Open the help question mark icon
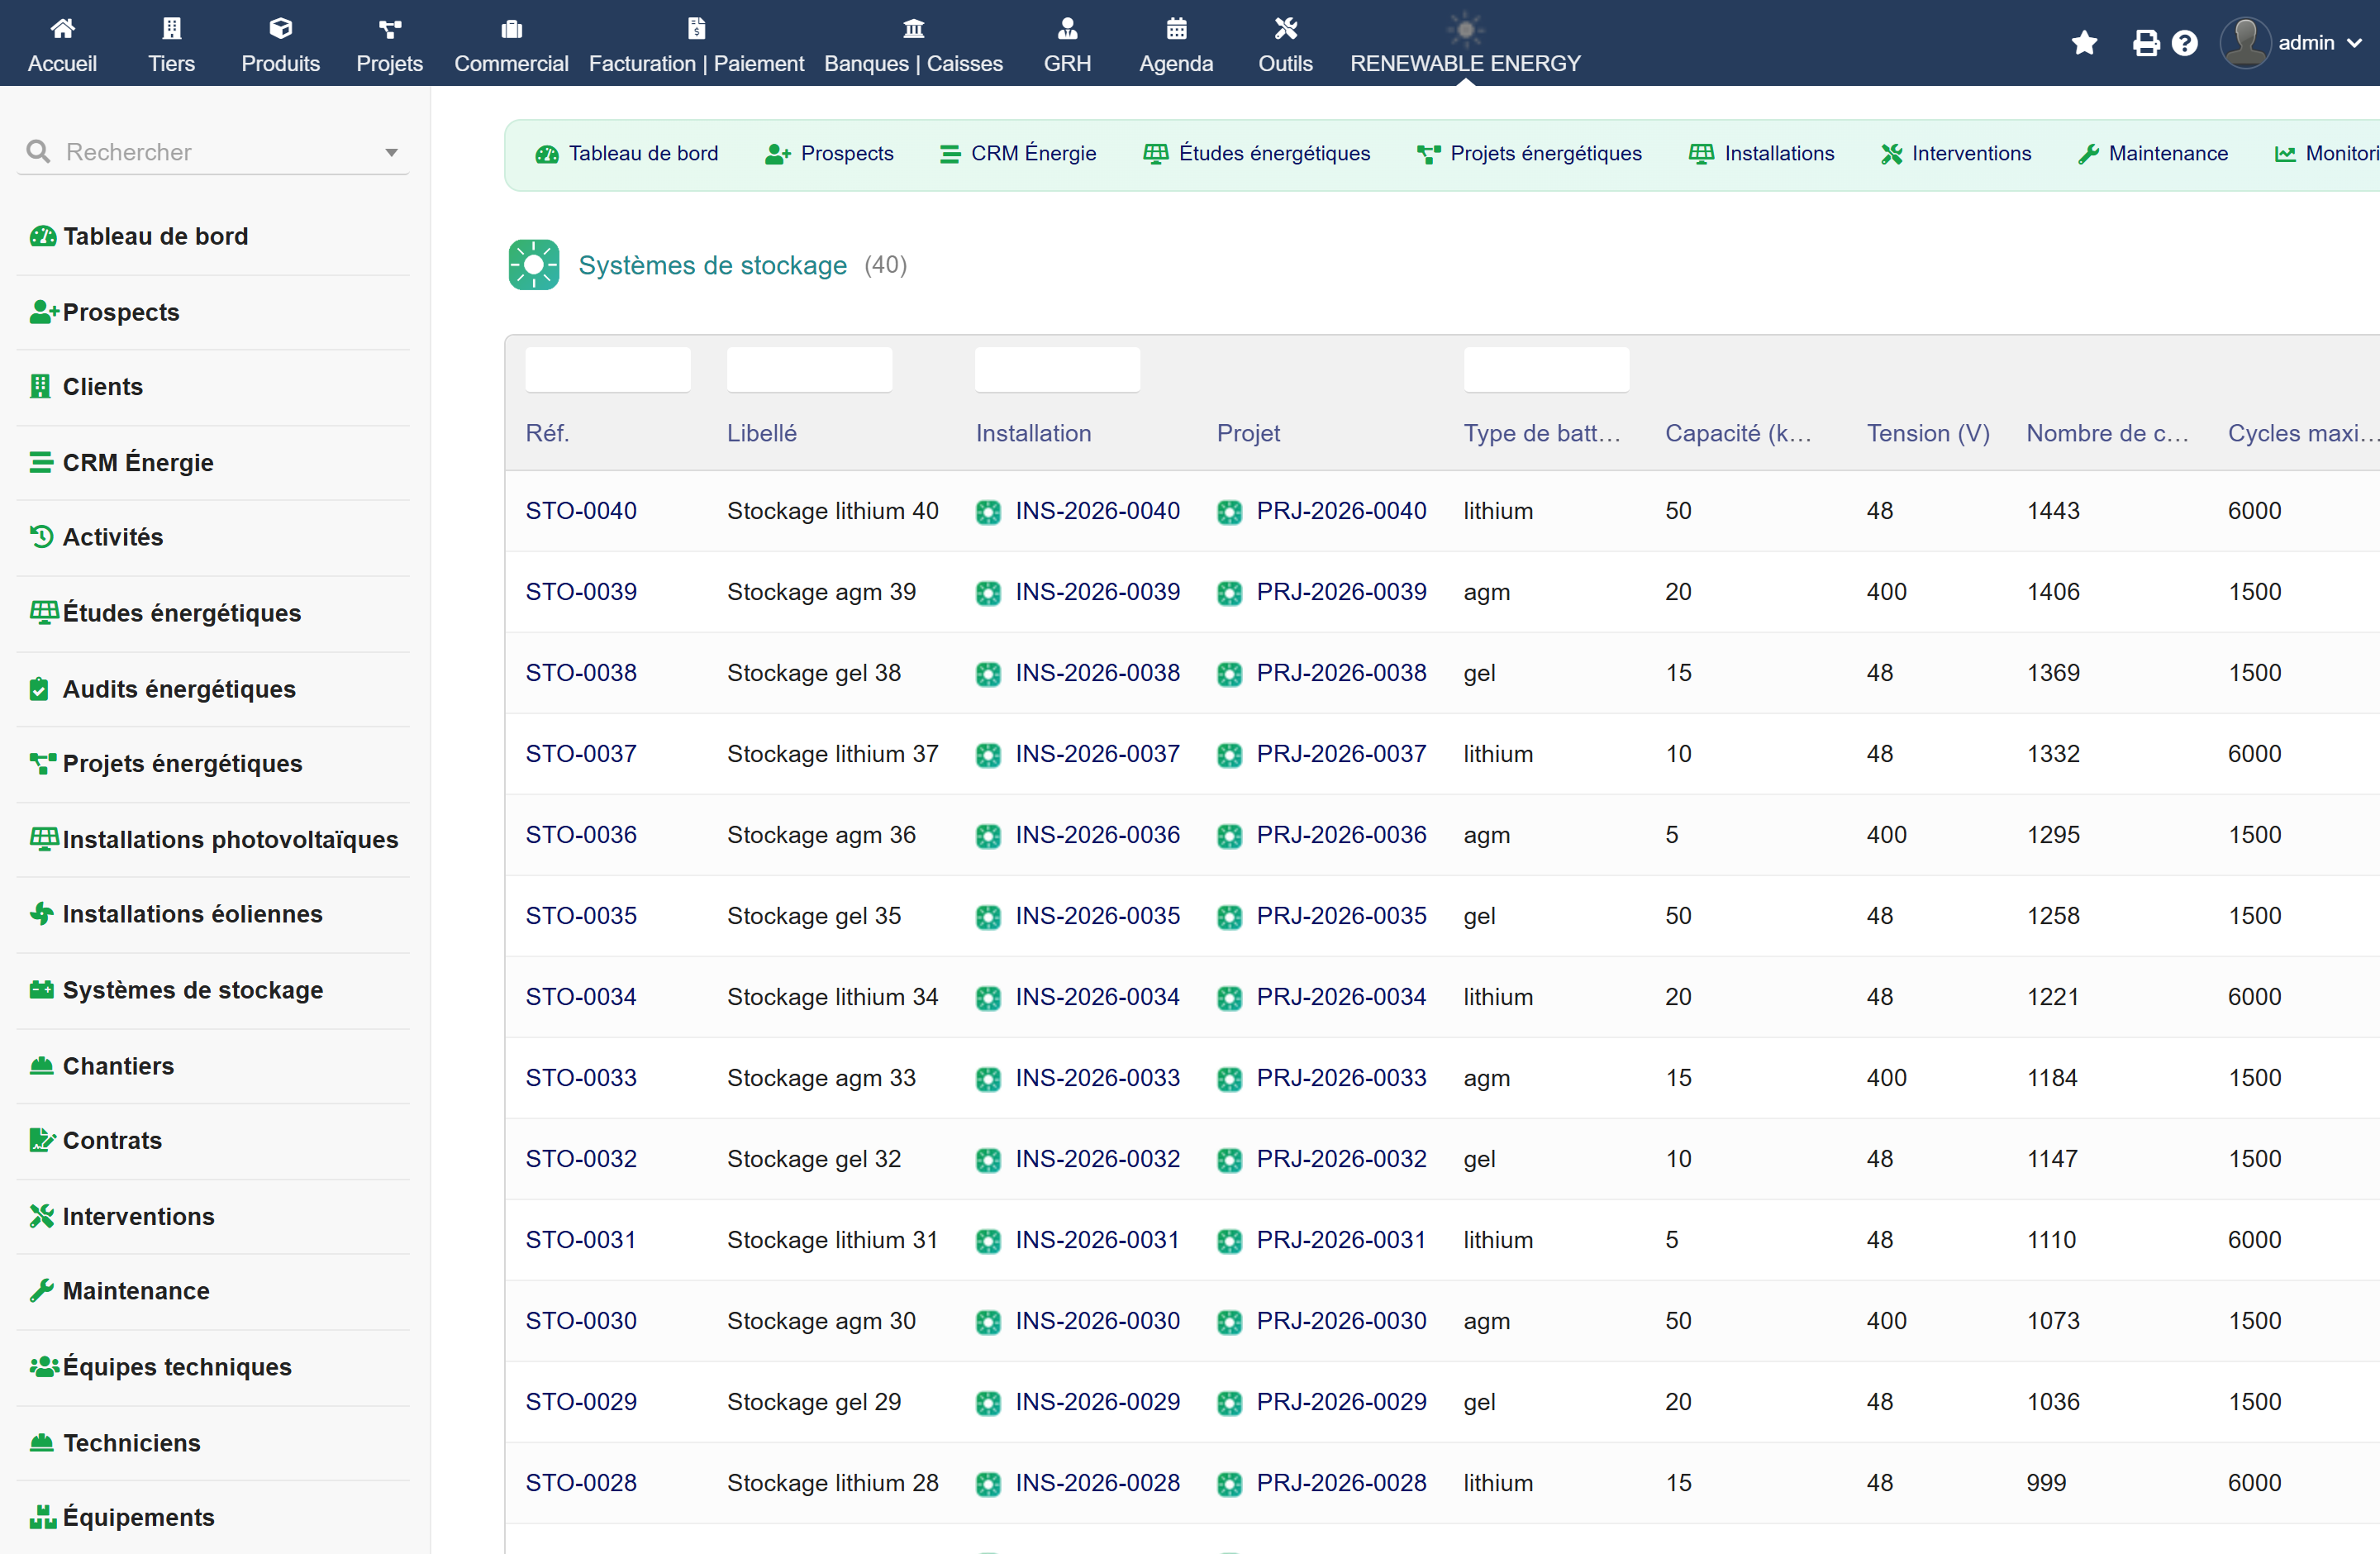This screenshot has height=1554, width=2380. tap(2185, 43)
